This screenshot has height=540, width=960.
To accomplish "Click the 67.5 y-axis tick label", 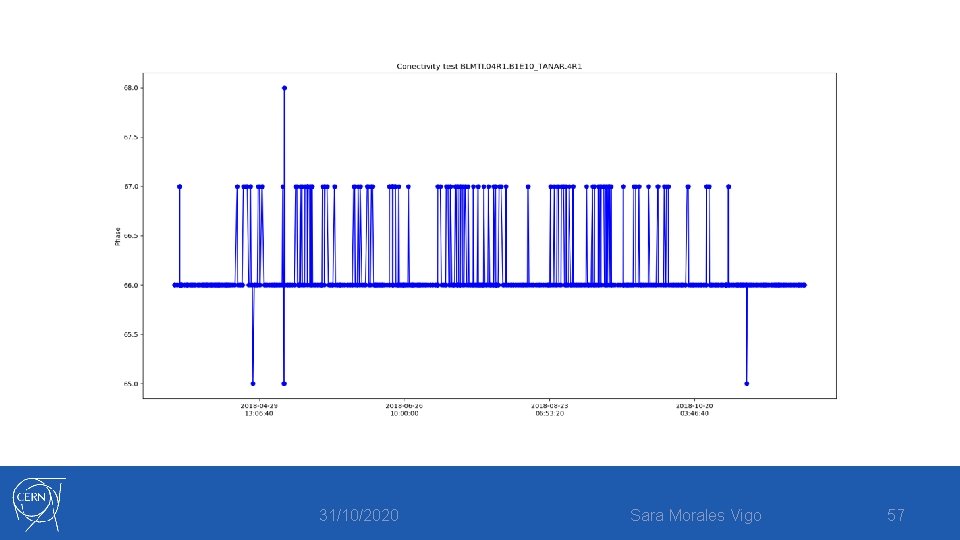I will coord(130,138).
